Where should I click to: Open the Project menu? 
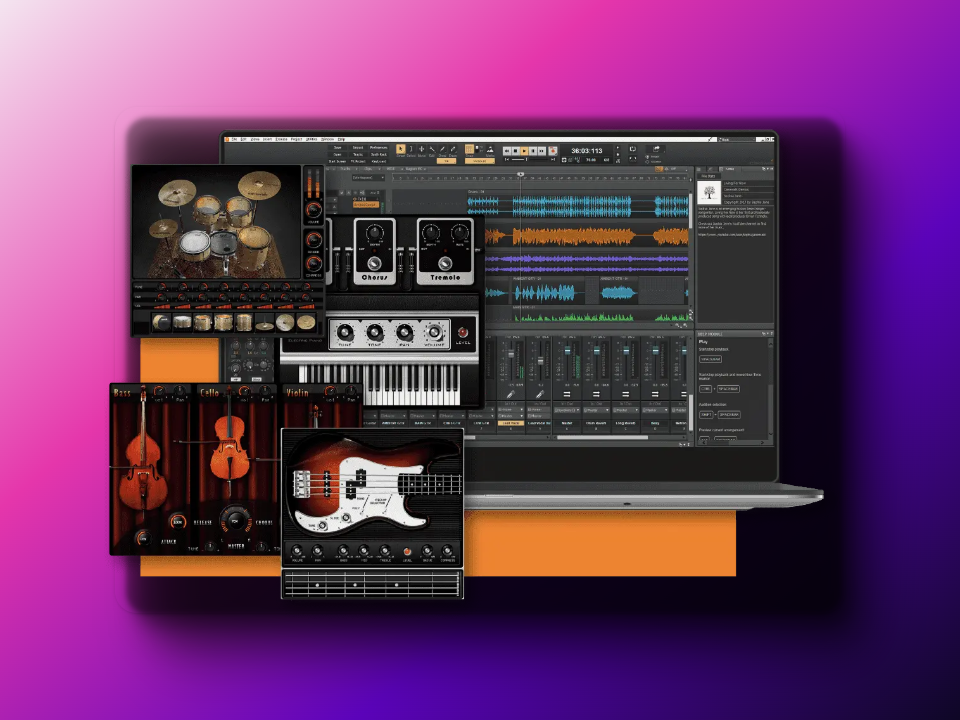tap(296, 140)
